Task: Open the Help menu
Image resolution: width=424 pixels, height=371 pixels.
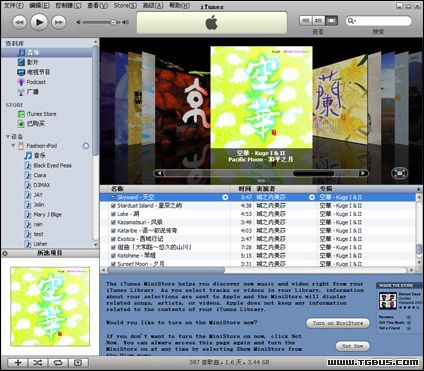Action: 180,5
